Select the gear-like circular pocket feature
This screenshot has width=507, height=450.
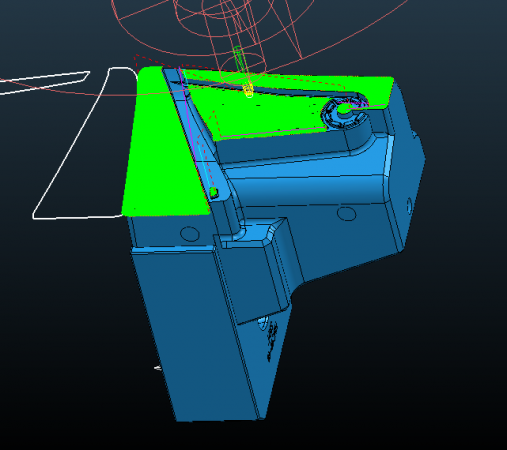343,113
